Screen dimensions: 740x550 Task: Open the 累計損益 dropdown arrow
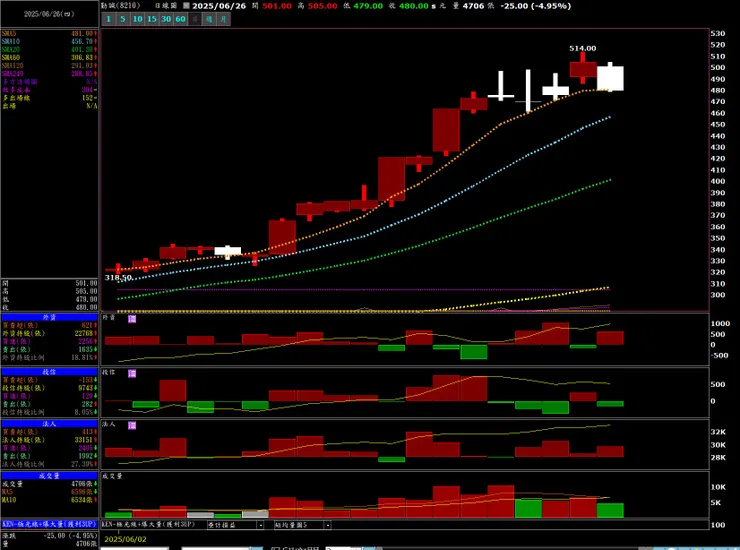click(260, 525)
